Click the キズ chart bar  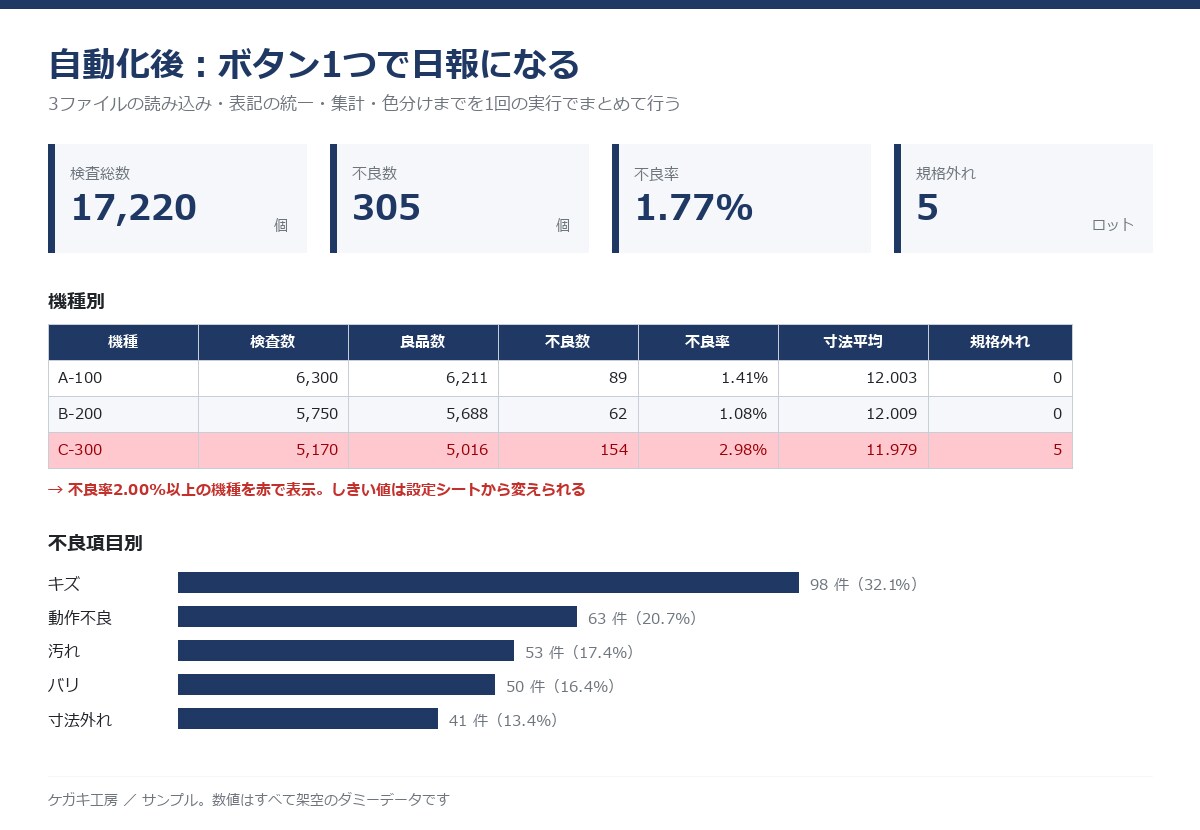pos(488,583)
